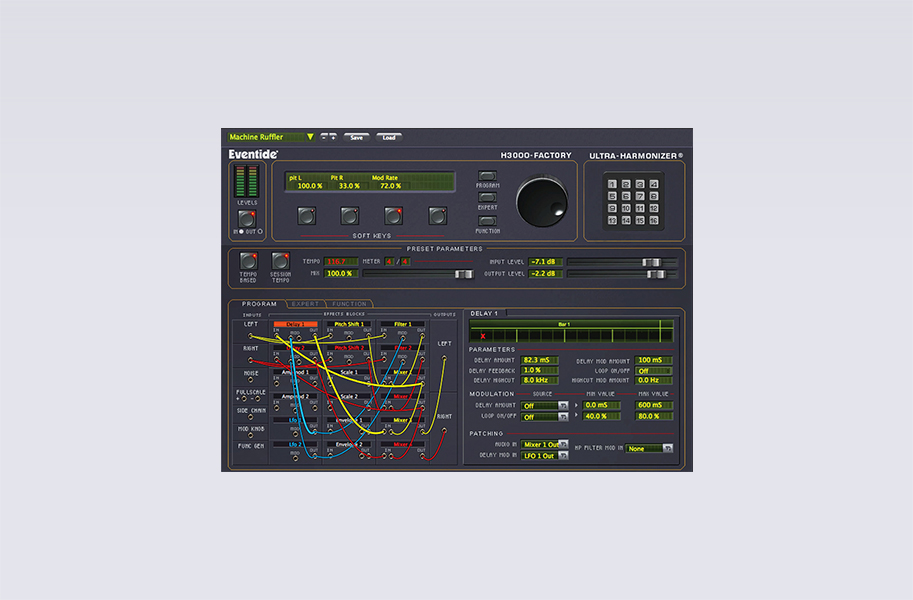Click keypad button 13
This screenshot has width=913, height=600.
click(612, 221)
